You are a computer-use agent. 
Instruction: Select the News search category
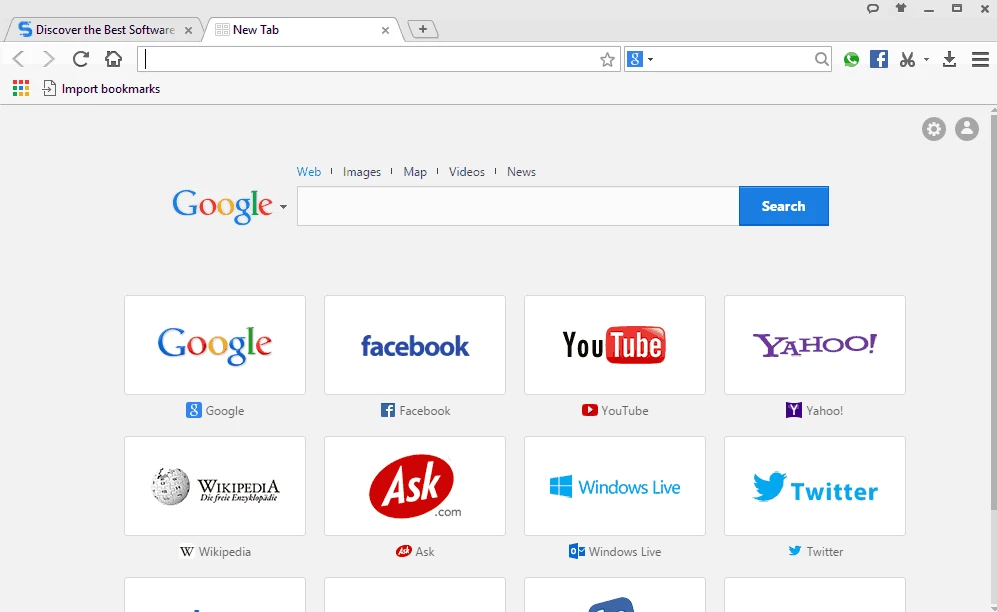point(521,172)
